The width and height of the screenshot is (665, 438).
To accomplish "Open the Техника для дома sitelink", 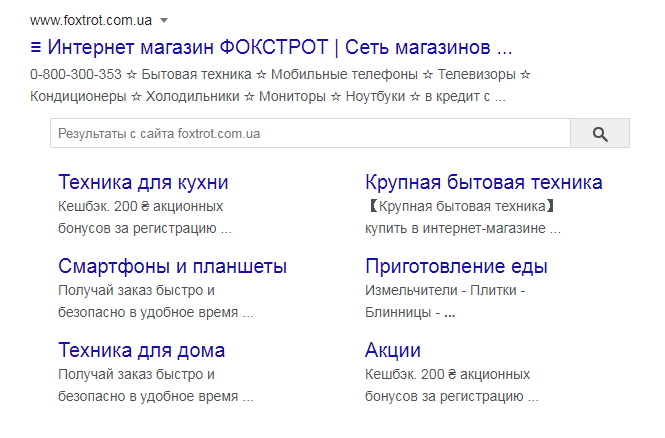I will pos(142,350).
